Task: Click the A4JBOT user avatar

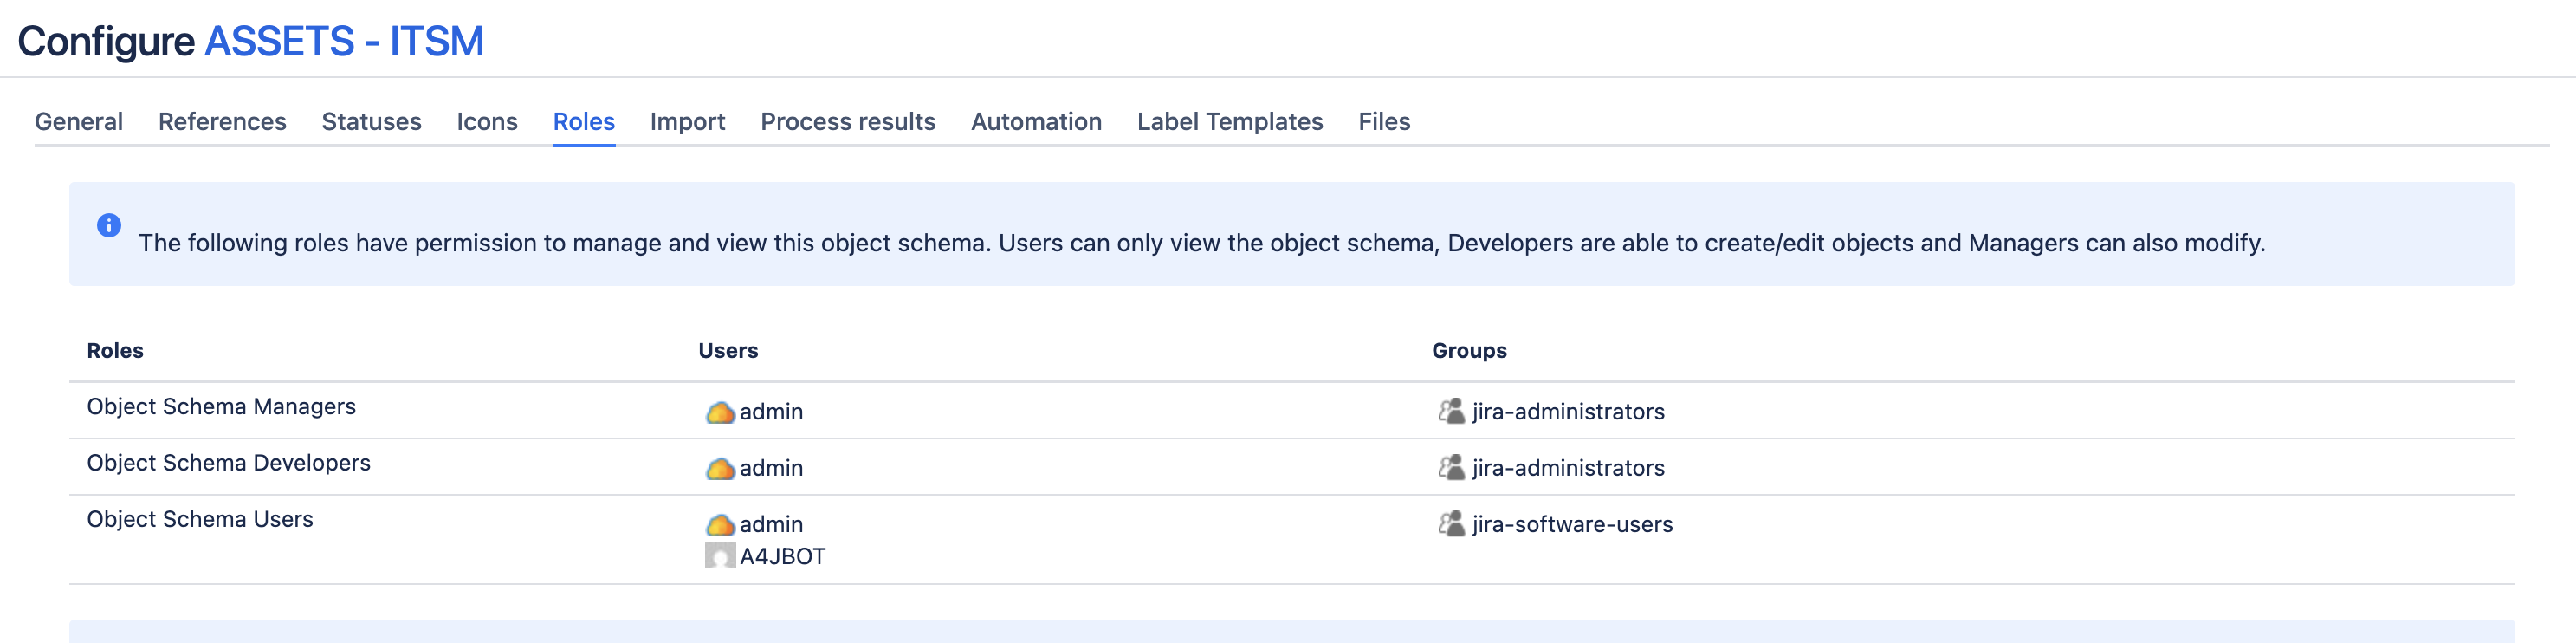Action: click(x=720, y=556)
